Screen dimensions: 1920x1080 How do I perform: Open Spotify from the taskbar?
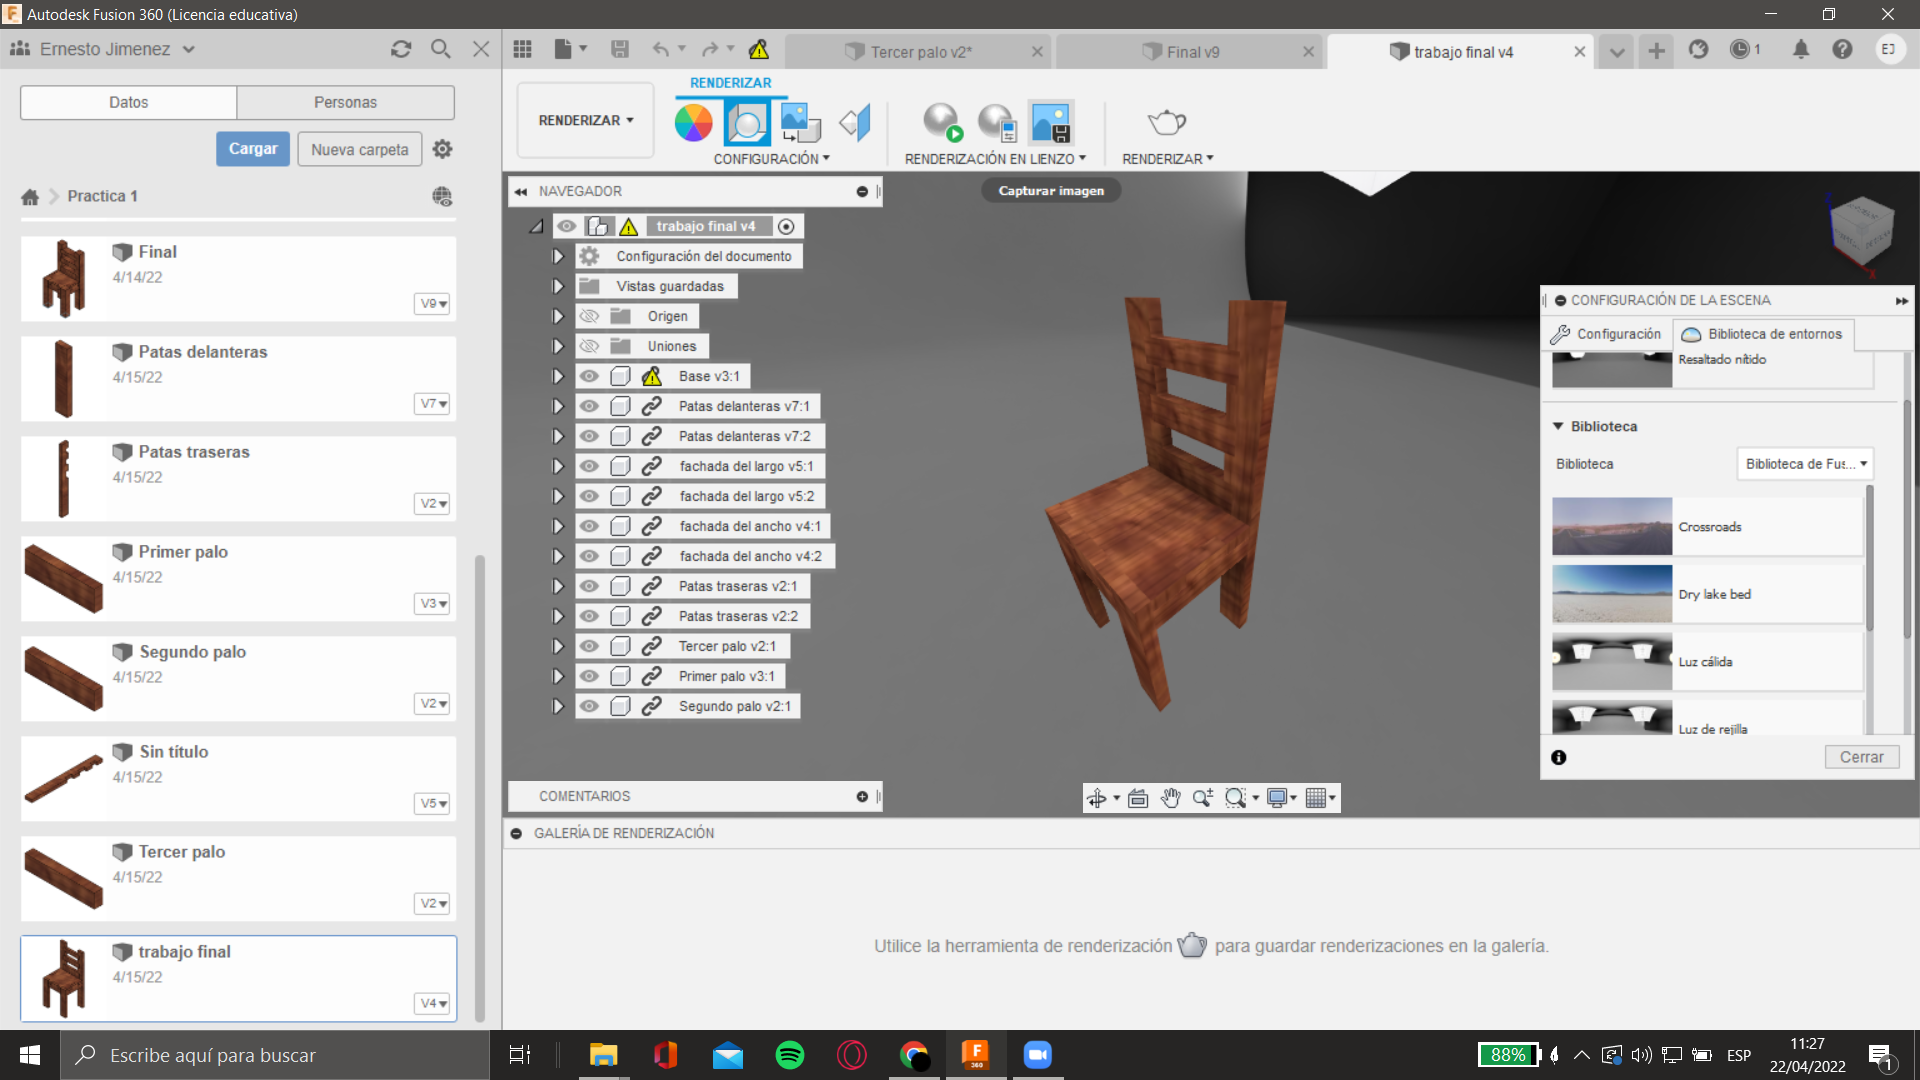click(x=790, y=1055)
